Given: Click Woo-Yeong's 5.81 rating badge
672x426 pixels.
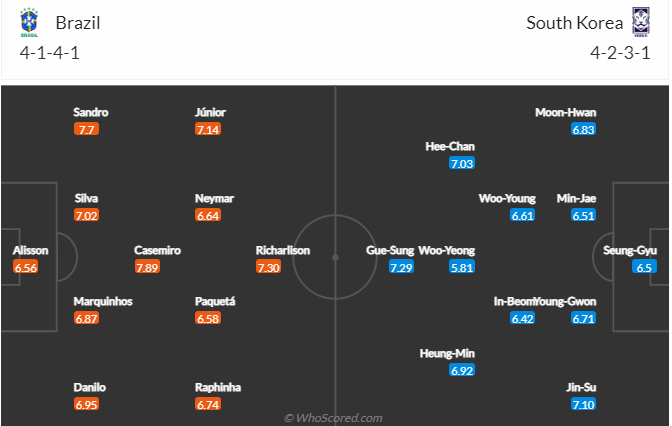Looking at the screenshot, I should 462,267.
